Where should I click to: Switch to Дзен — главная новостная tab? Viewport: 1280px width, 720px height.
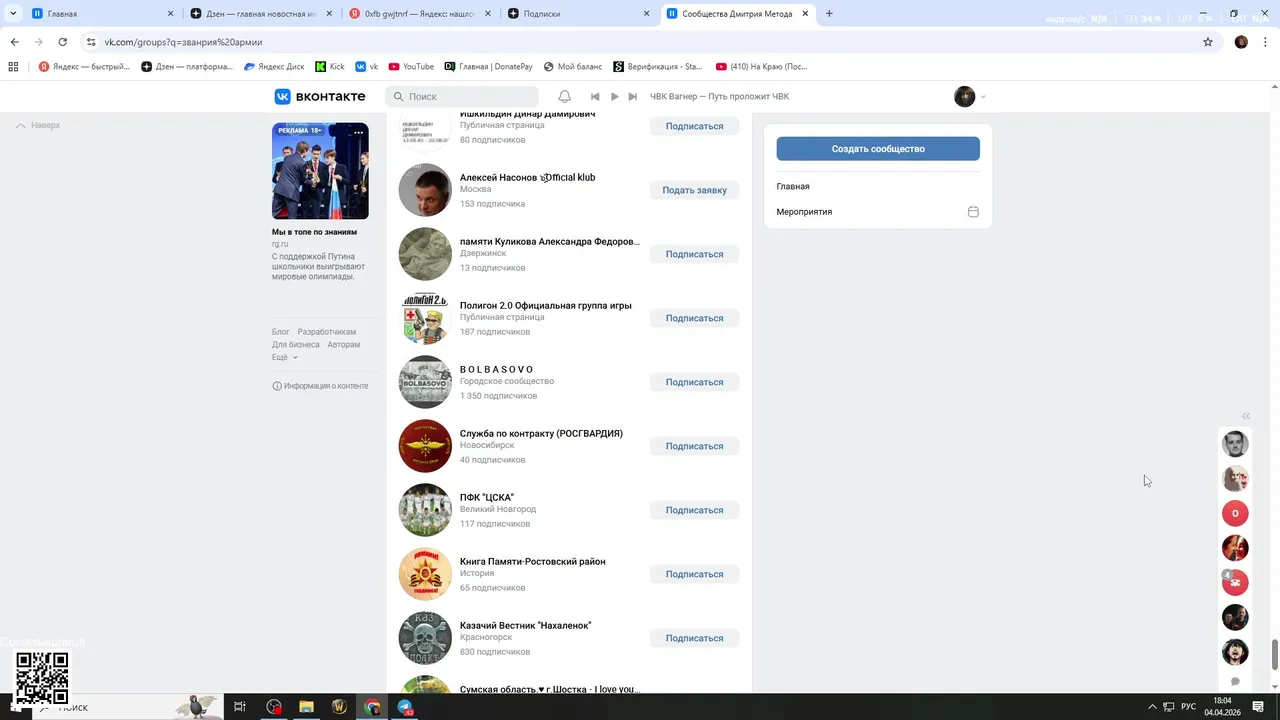(x=259, y=14)
